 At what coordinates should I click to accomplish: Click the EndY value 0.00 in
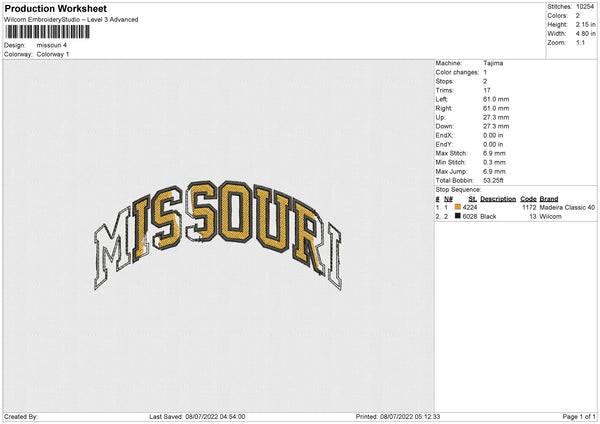coord(493,144)
